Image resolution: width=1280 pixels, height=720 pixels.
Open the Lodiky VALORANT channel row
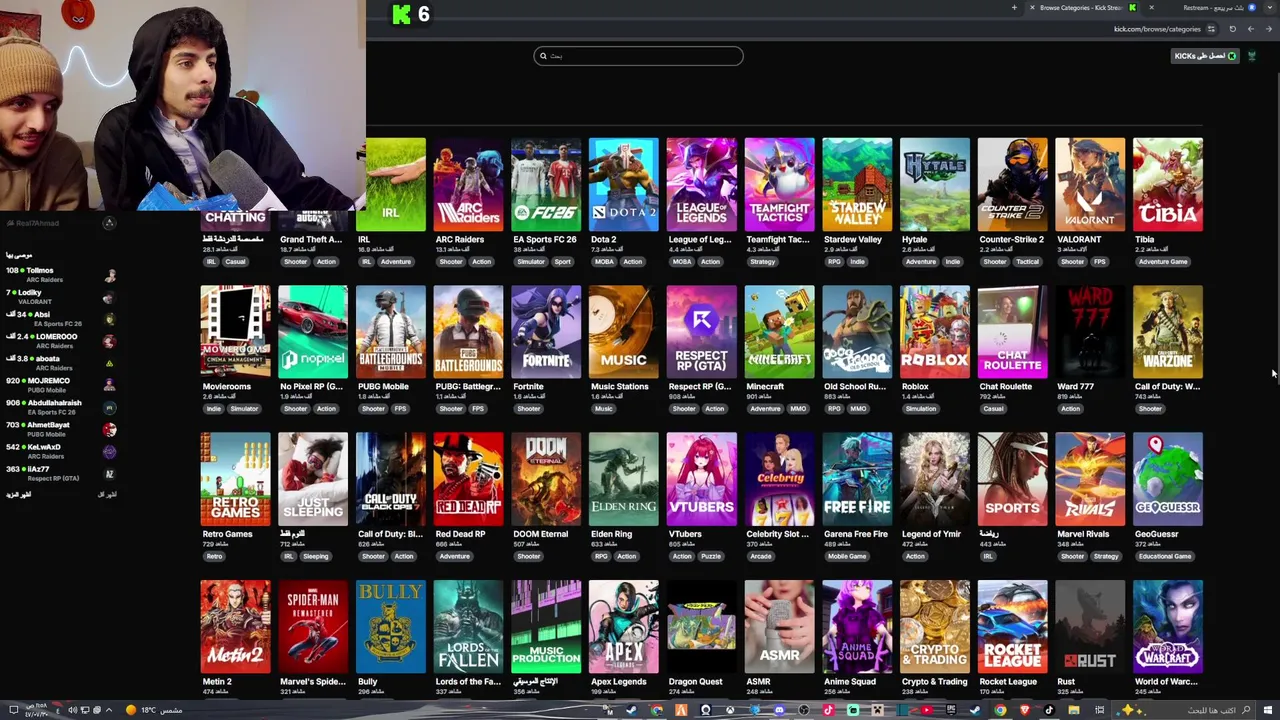[x=60, y=297]
